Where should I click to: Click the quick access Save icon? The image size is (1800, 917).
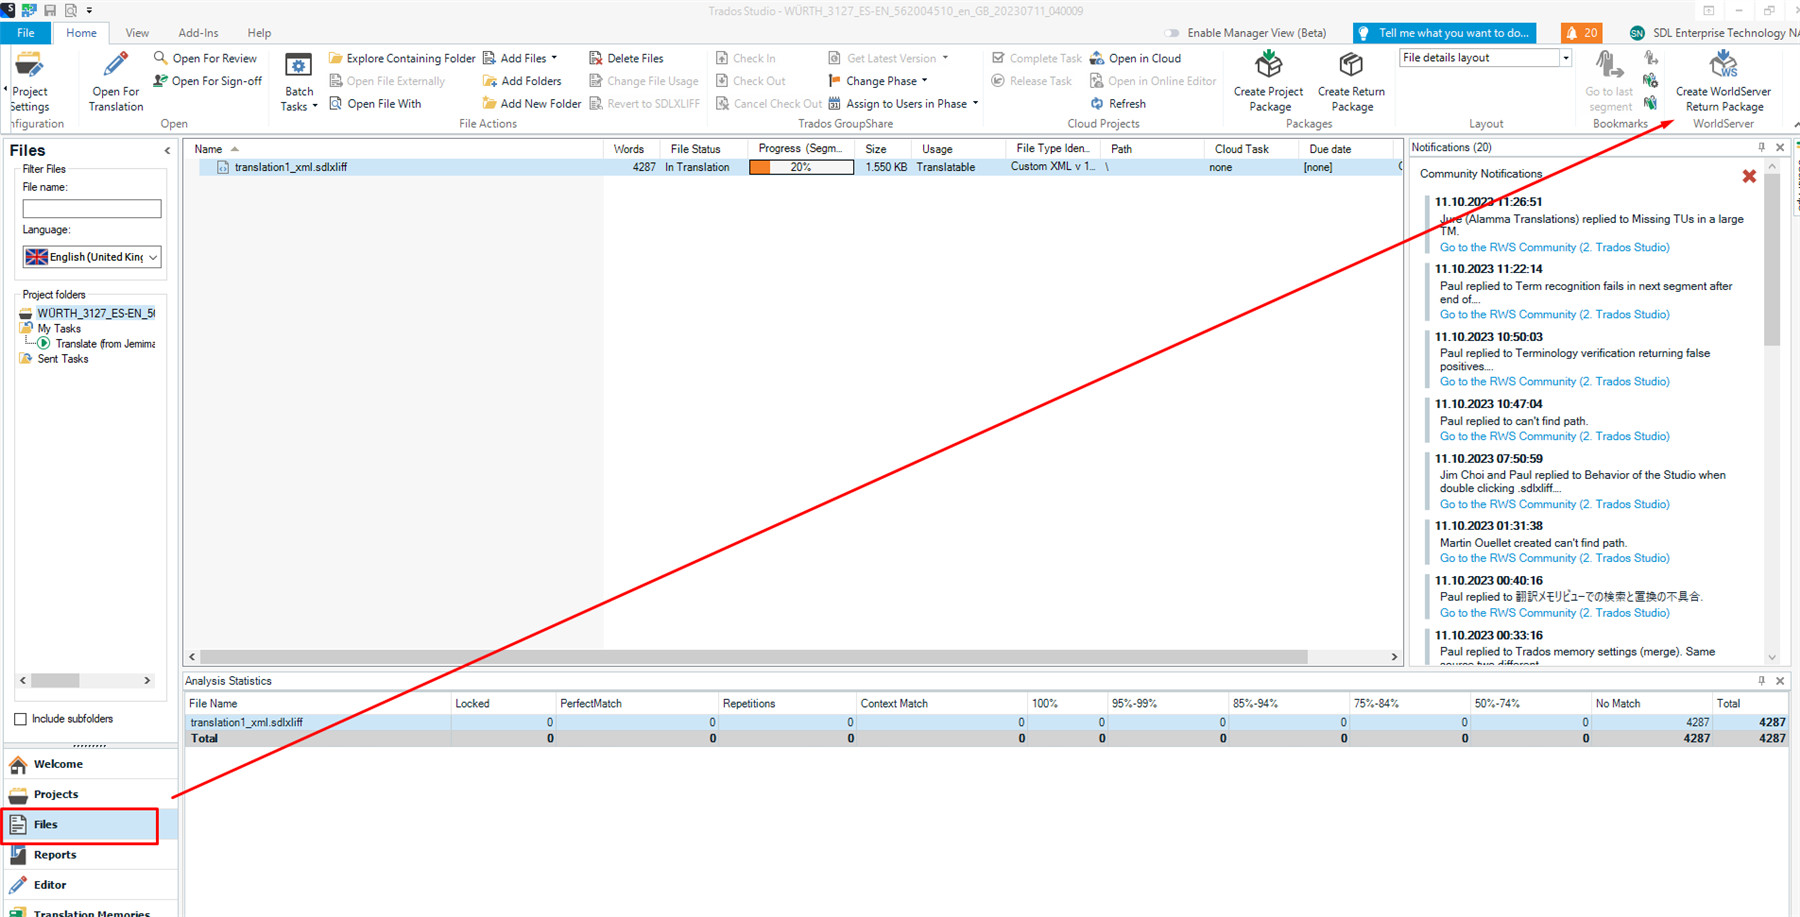pos(49,10)
